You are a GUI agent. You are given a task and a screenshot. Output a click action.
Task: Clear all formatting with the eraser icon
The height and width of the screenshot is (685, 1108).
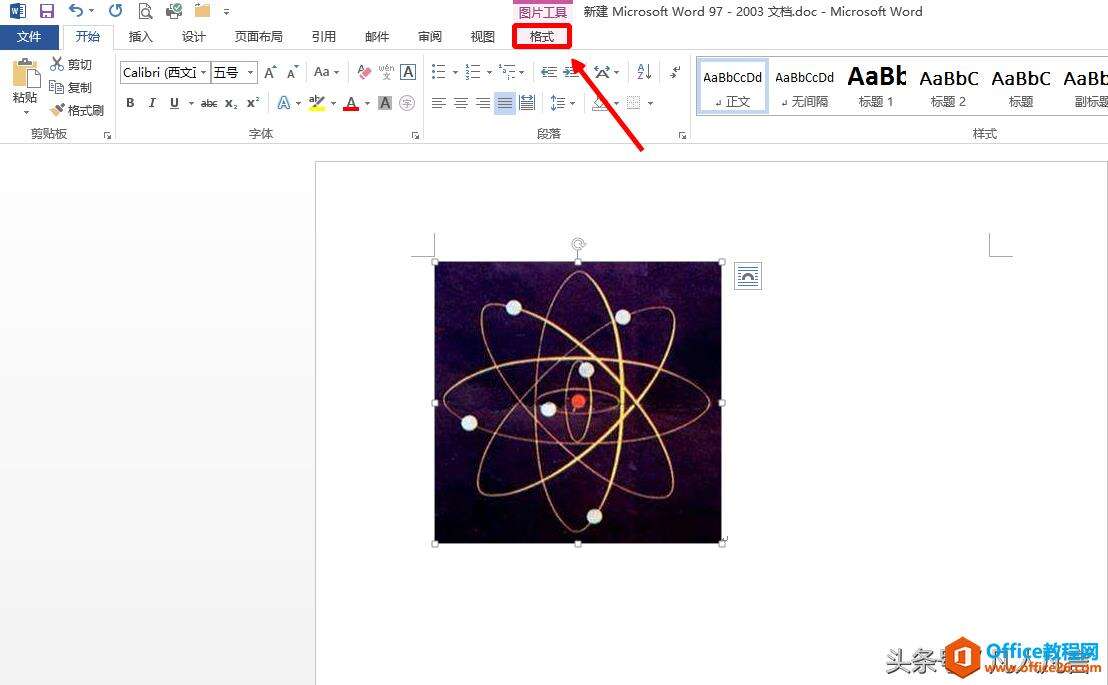pyautogui.click(x=364, y=72)
